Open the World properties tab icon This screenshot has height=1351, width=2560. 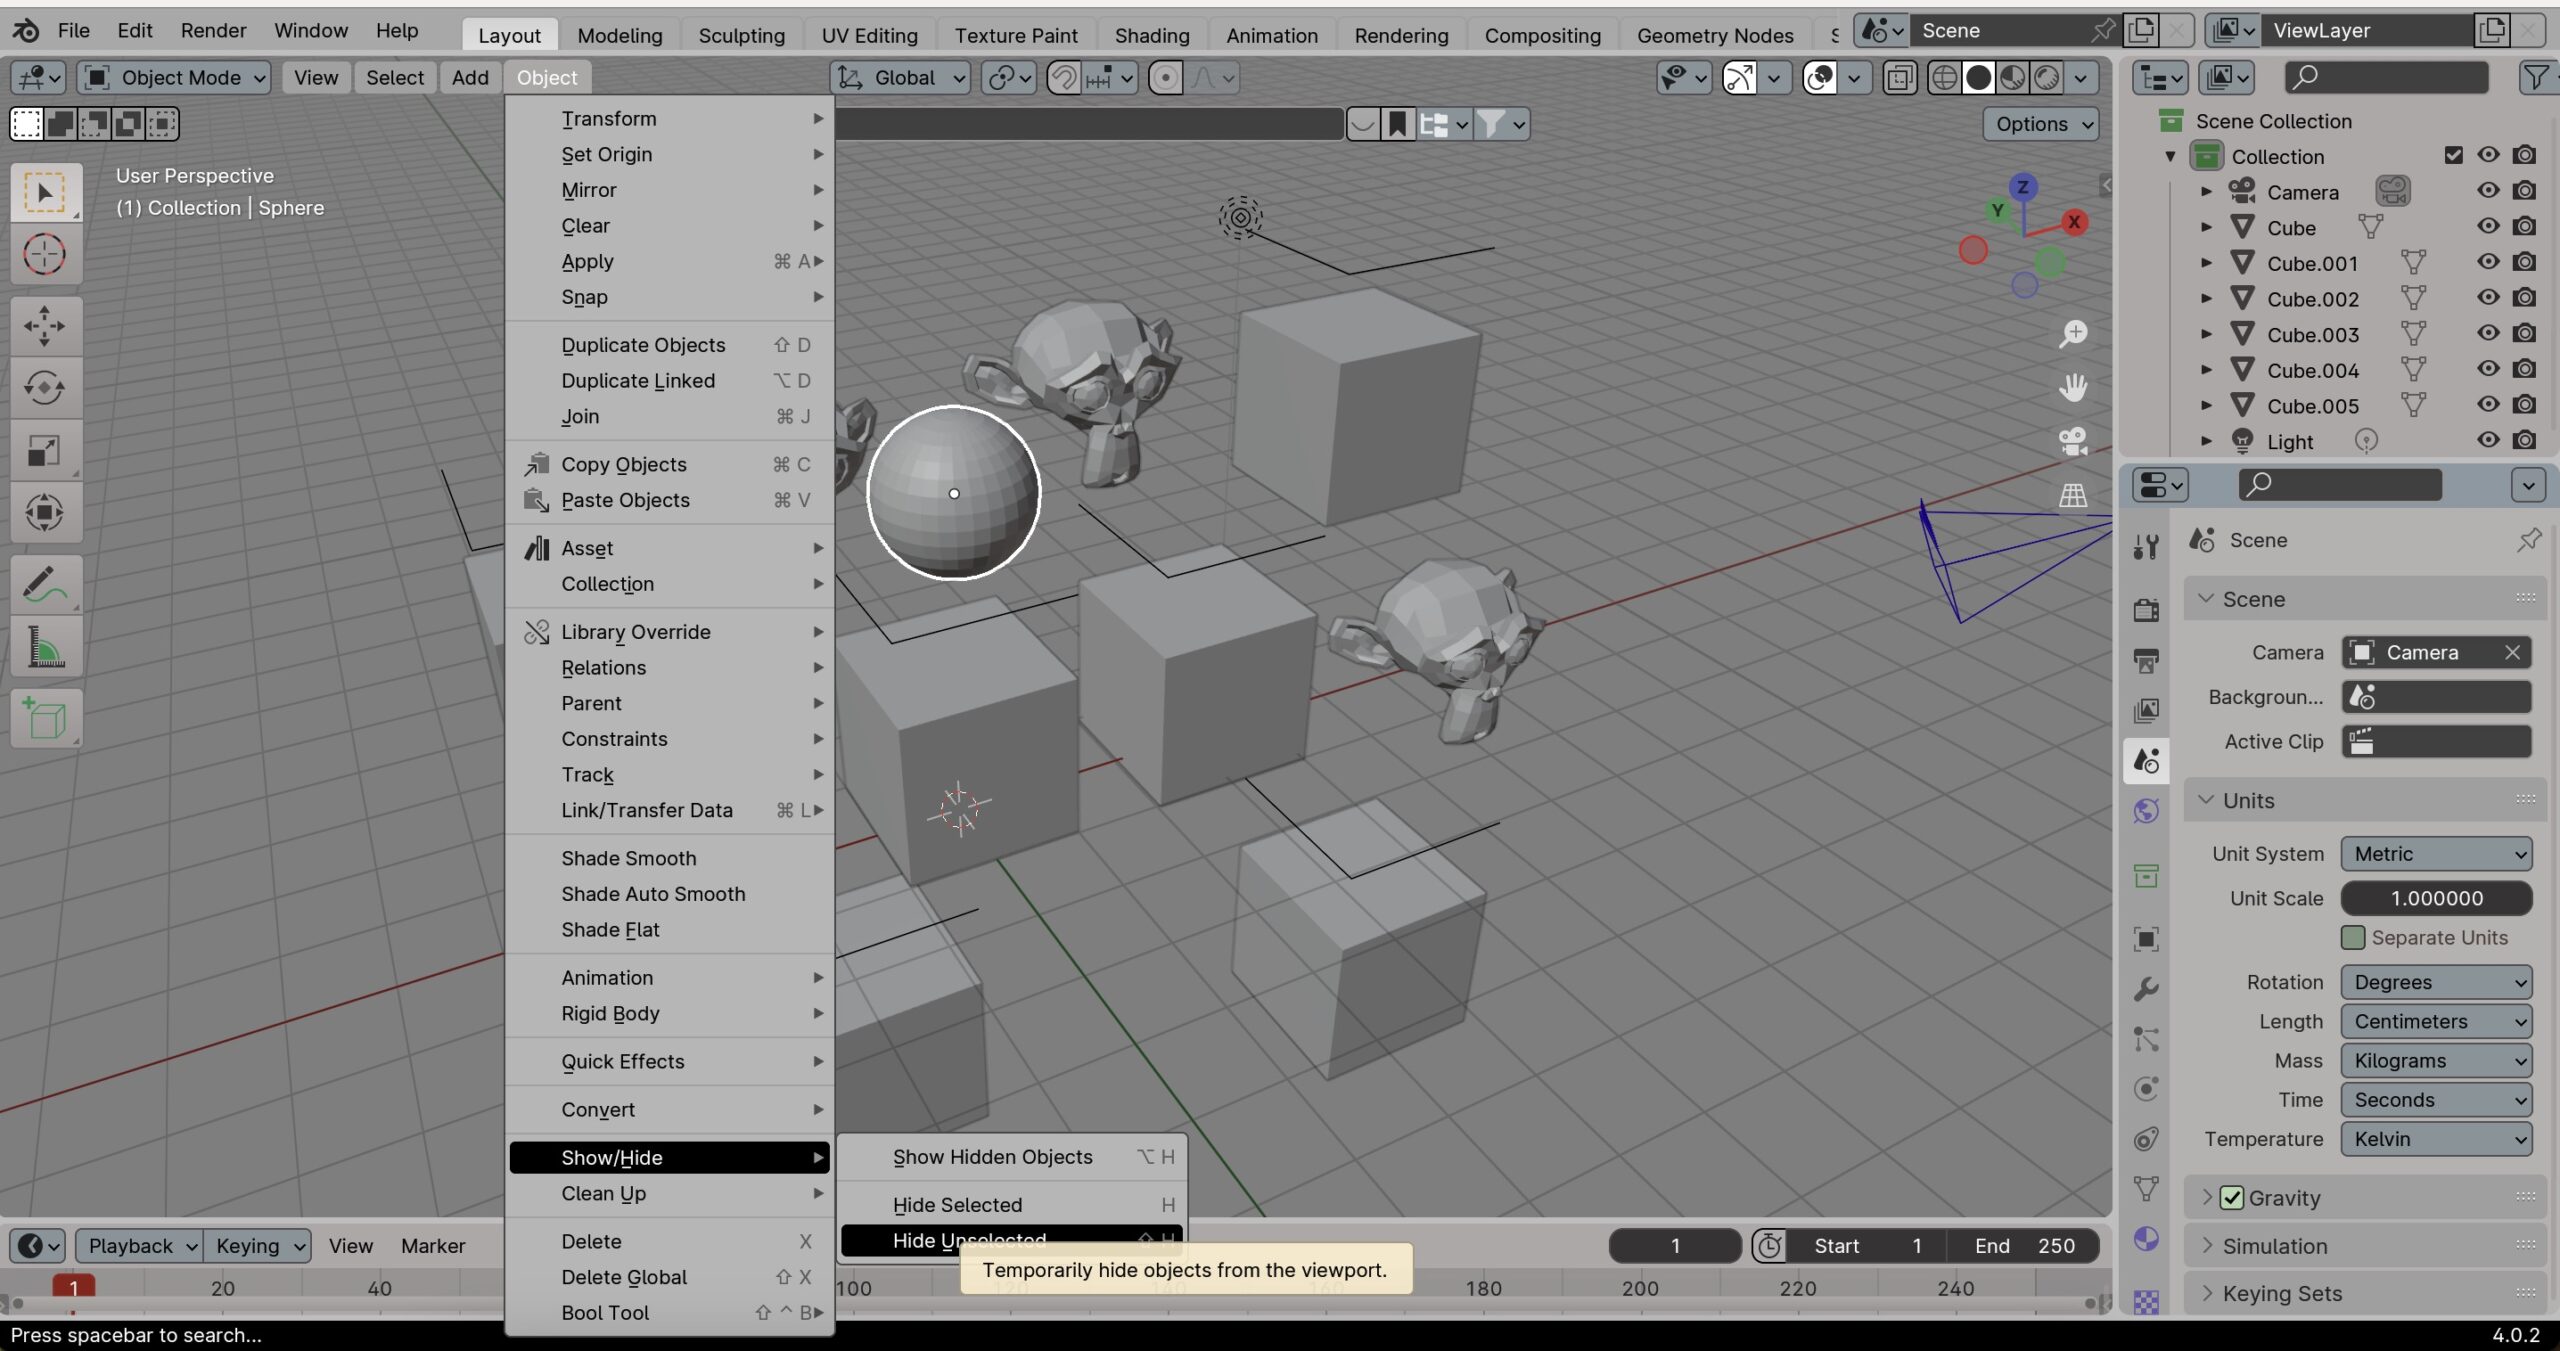click(2146, 811)
